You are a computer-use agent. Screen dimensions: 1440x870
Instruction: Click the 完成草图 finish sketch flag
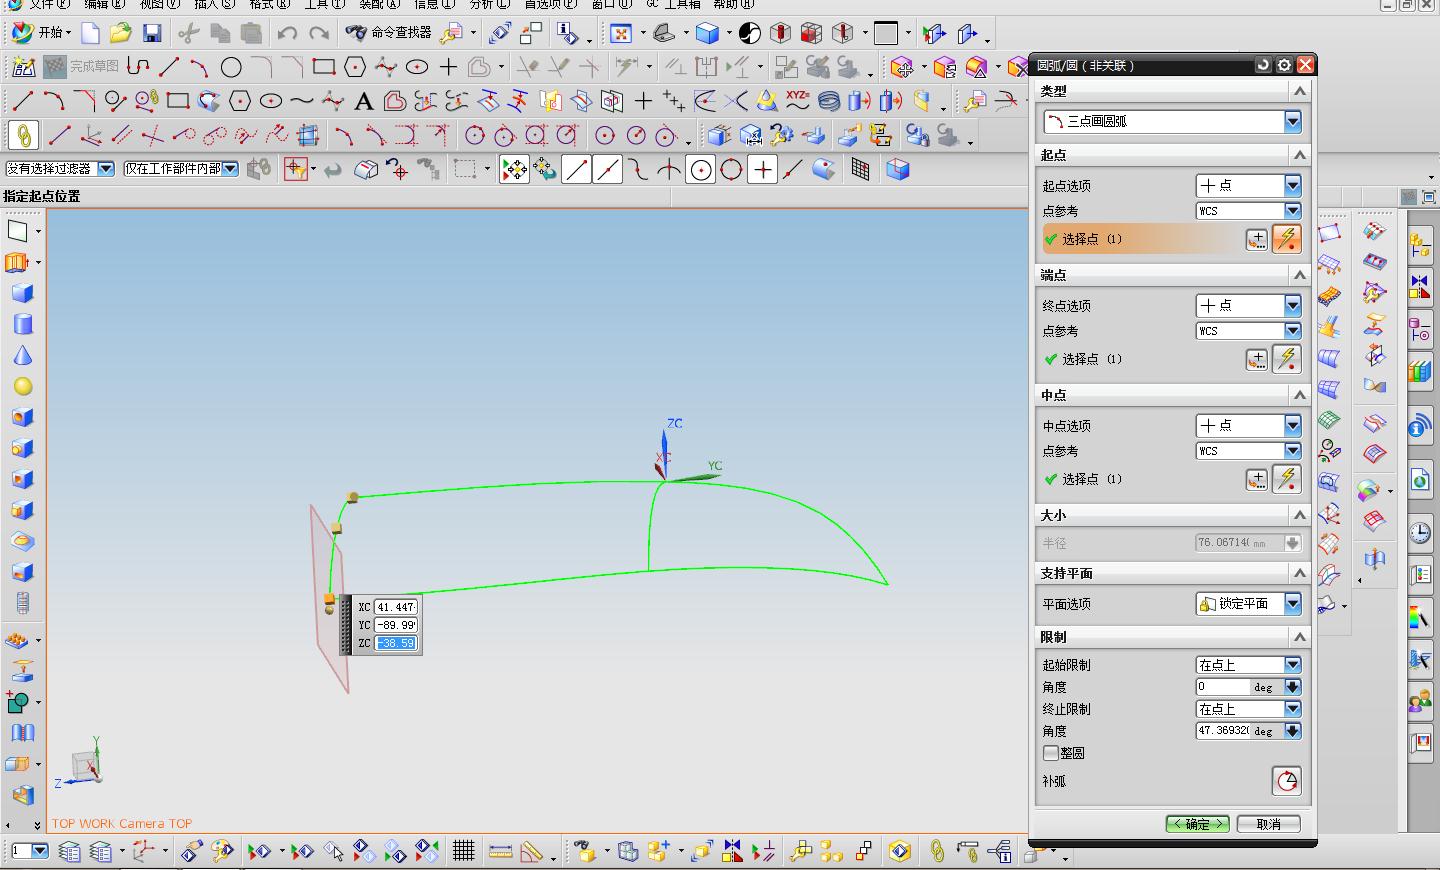[x=82, y=67]
